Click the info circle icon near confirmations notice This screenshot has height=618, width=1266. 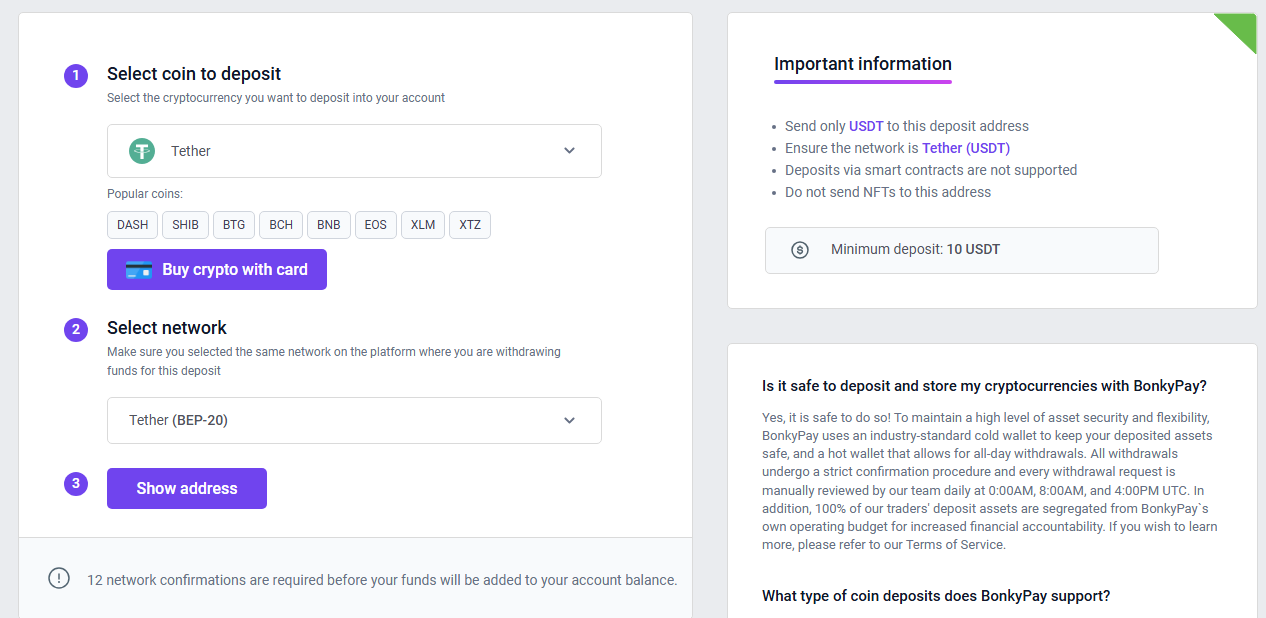[x=59, y=578]
